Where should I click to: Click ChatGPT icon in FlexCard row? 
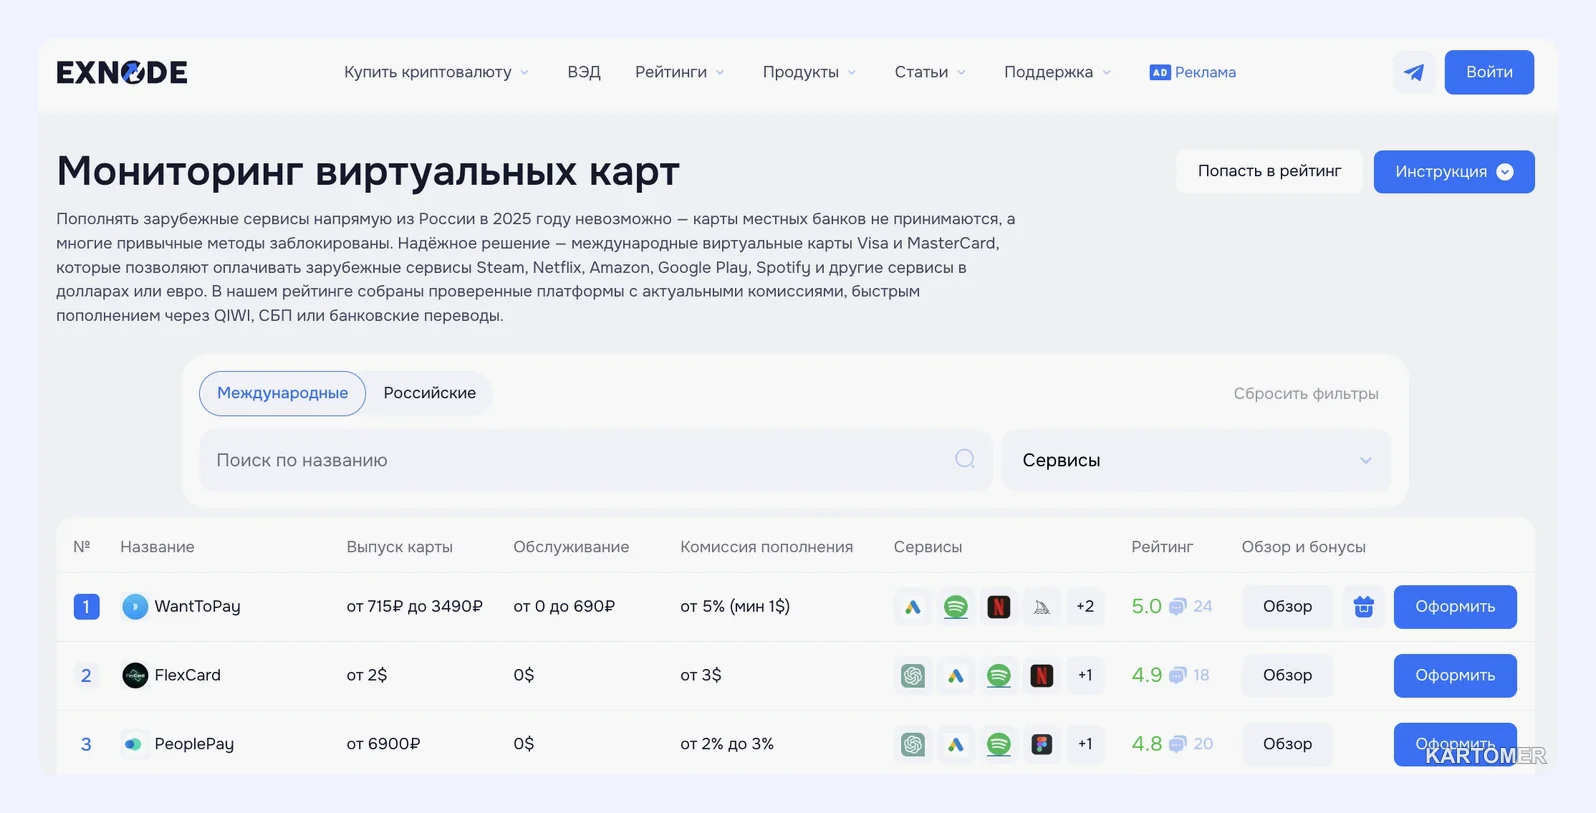913,675
